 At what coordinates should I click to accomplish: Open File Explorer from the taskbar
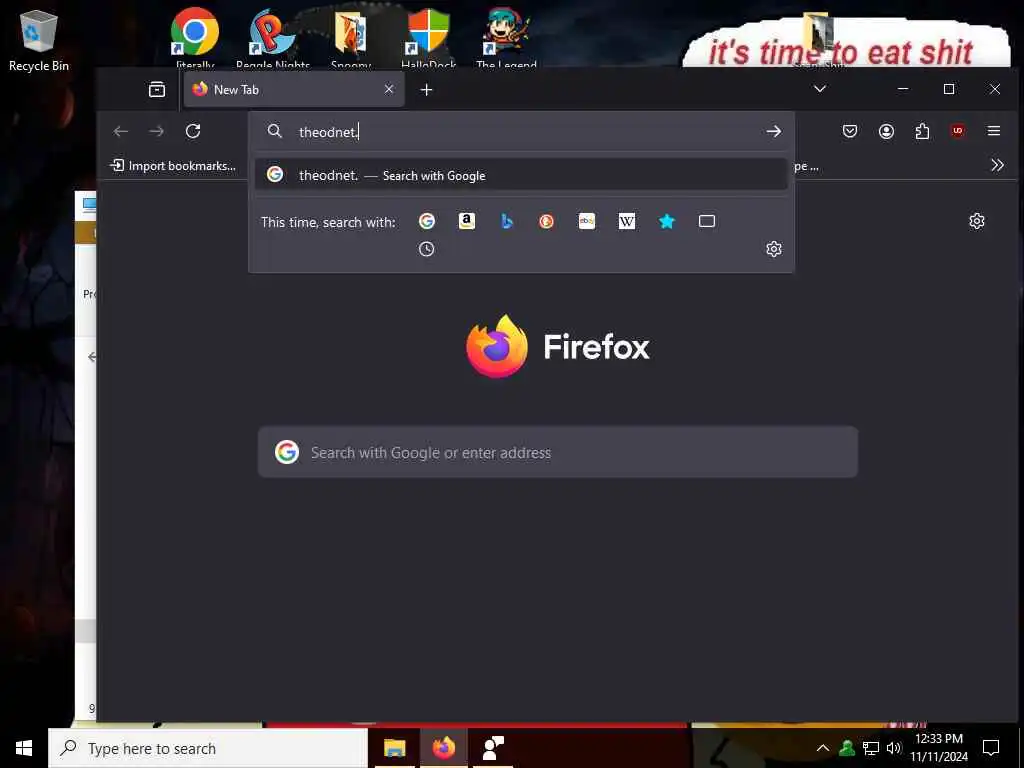click(x=394, y=748)
